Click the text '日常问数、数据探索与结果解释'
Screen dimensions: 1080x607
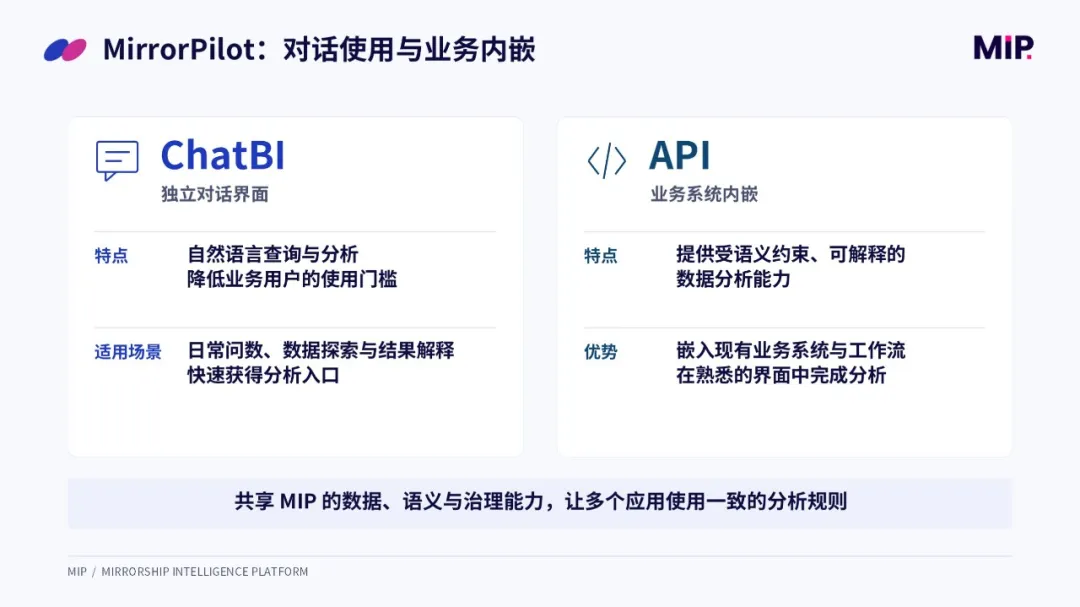pyautogui.click(x=321, y=350)
